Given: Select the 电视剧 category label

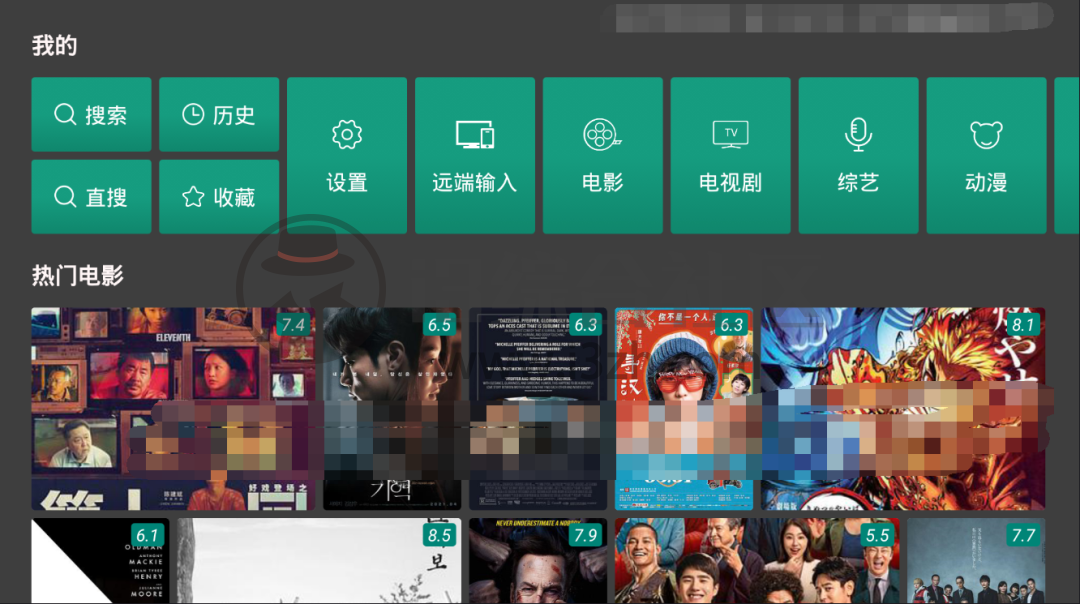Looking at the screenshot, I should point(730,183).
